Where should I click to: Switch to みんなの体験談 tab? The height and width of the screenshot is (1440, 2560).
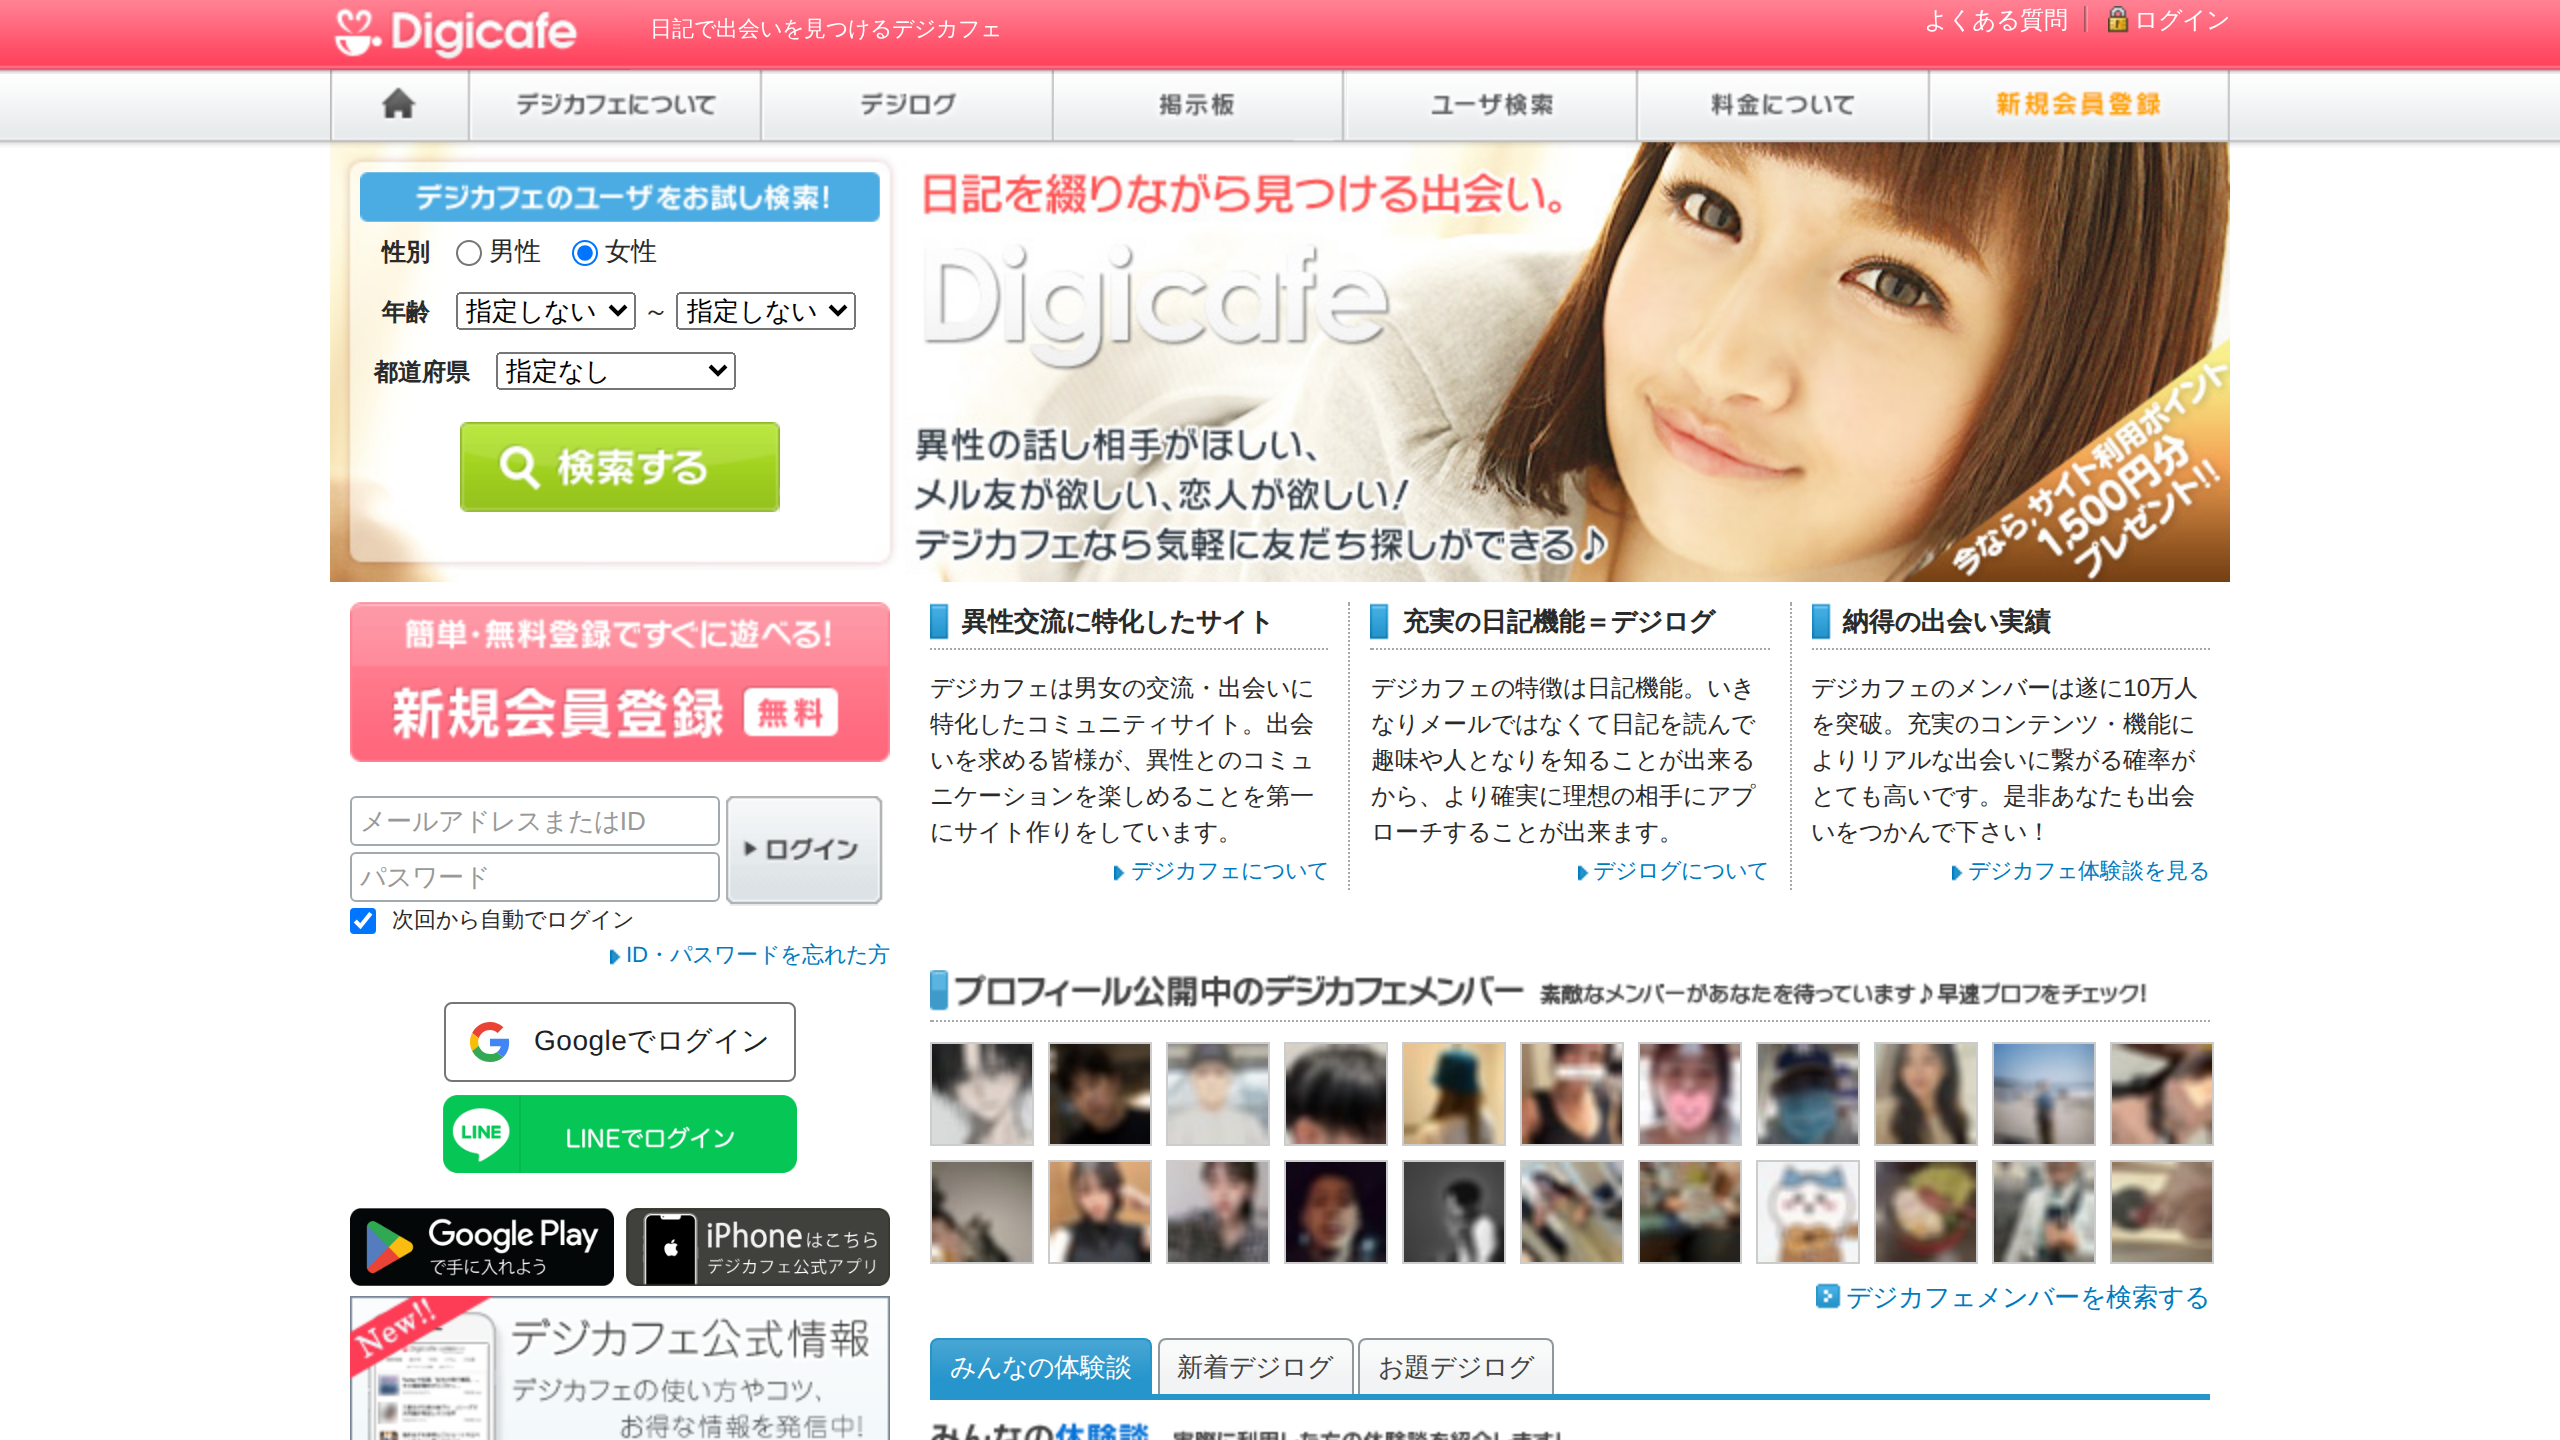click(1040, 1366)
